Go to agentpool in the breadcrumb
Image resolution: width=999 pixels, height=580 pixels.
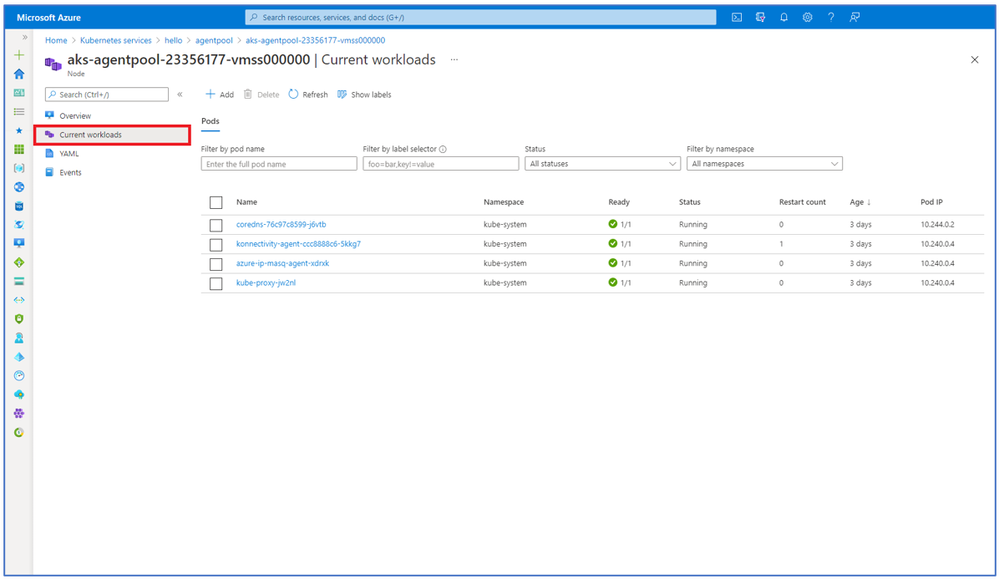click(214, 40)
